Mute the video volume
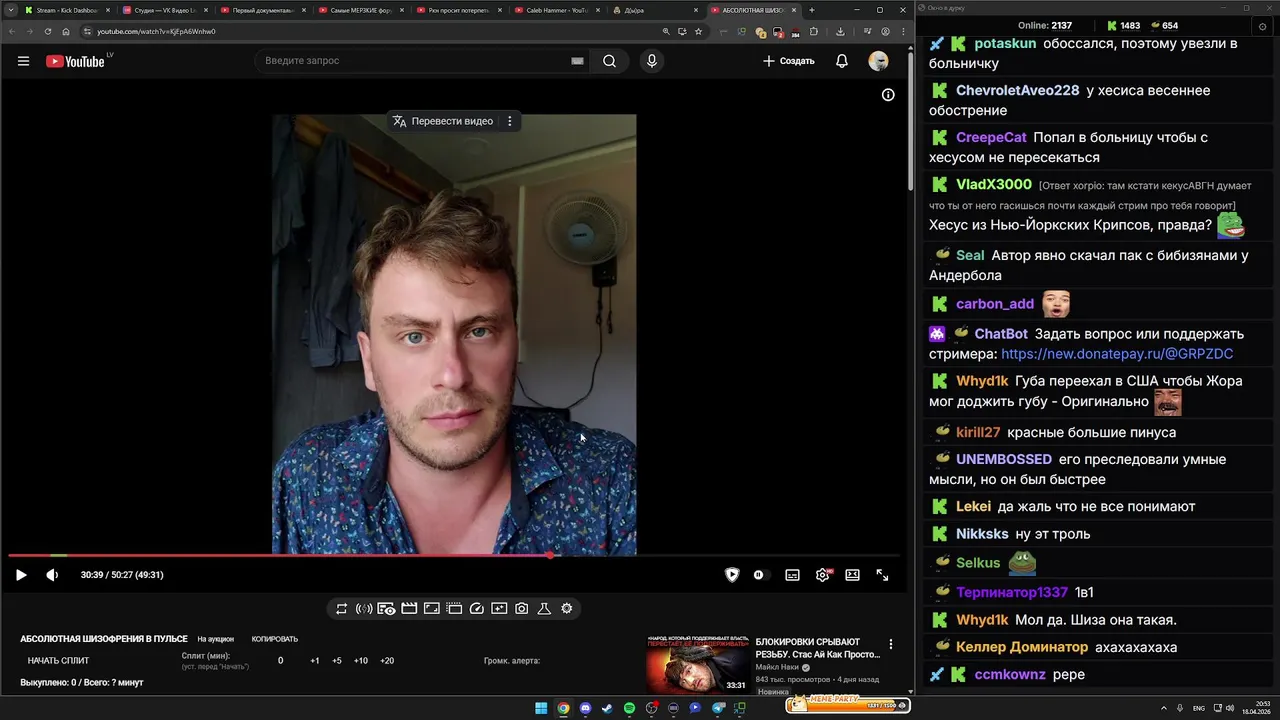 pos(52,575)
